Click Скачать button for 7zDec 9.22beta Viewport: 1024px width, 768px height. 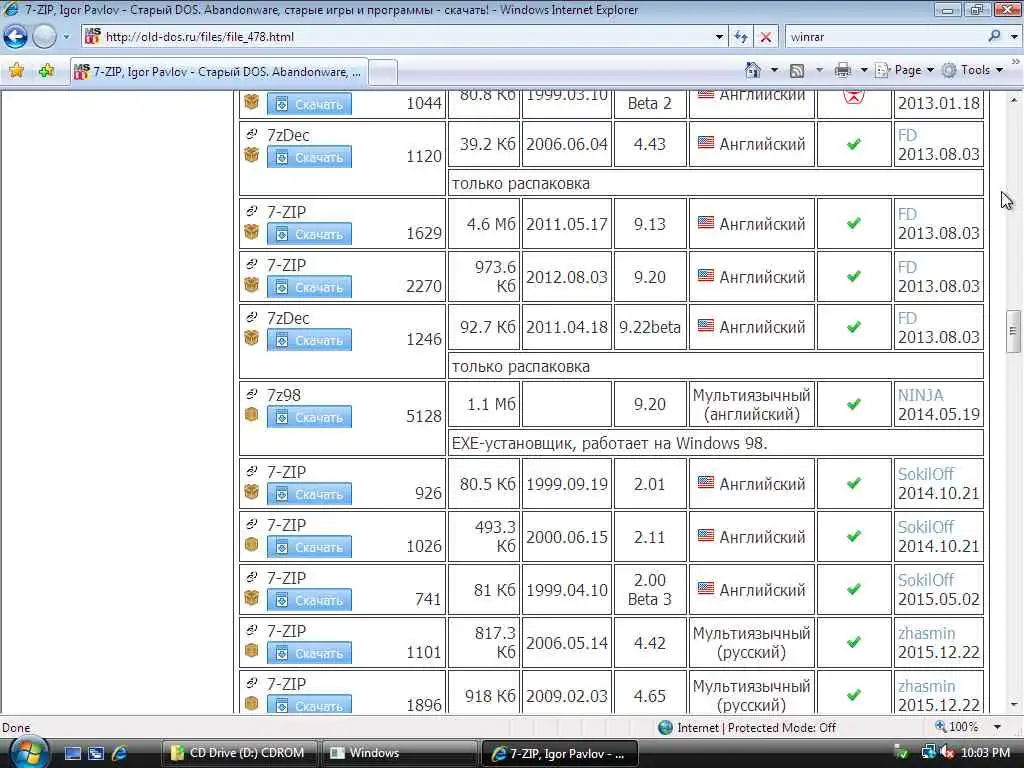click(309, 340)
